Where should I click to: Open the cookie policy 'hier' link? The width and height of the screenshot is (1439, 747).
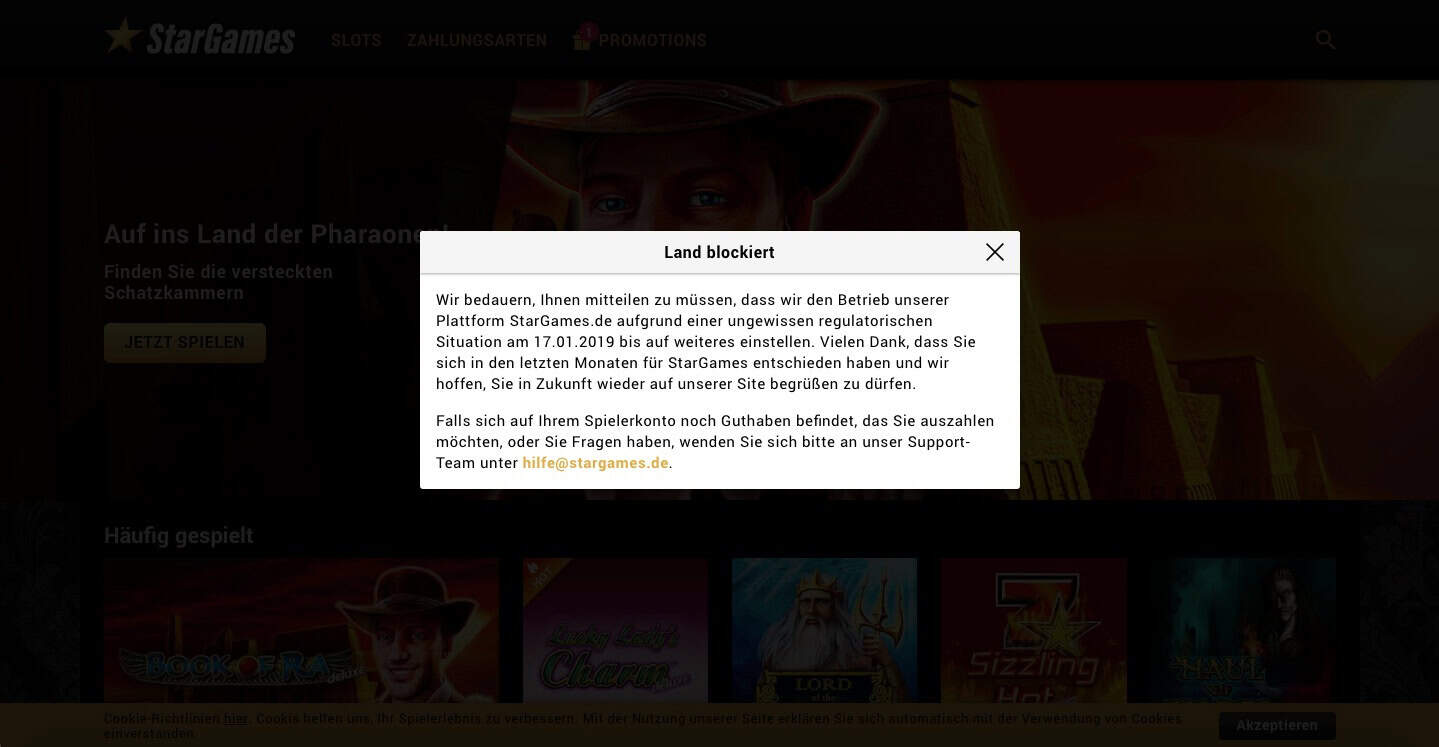tap(235, 718)
